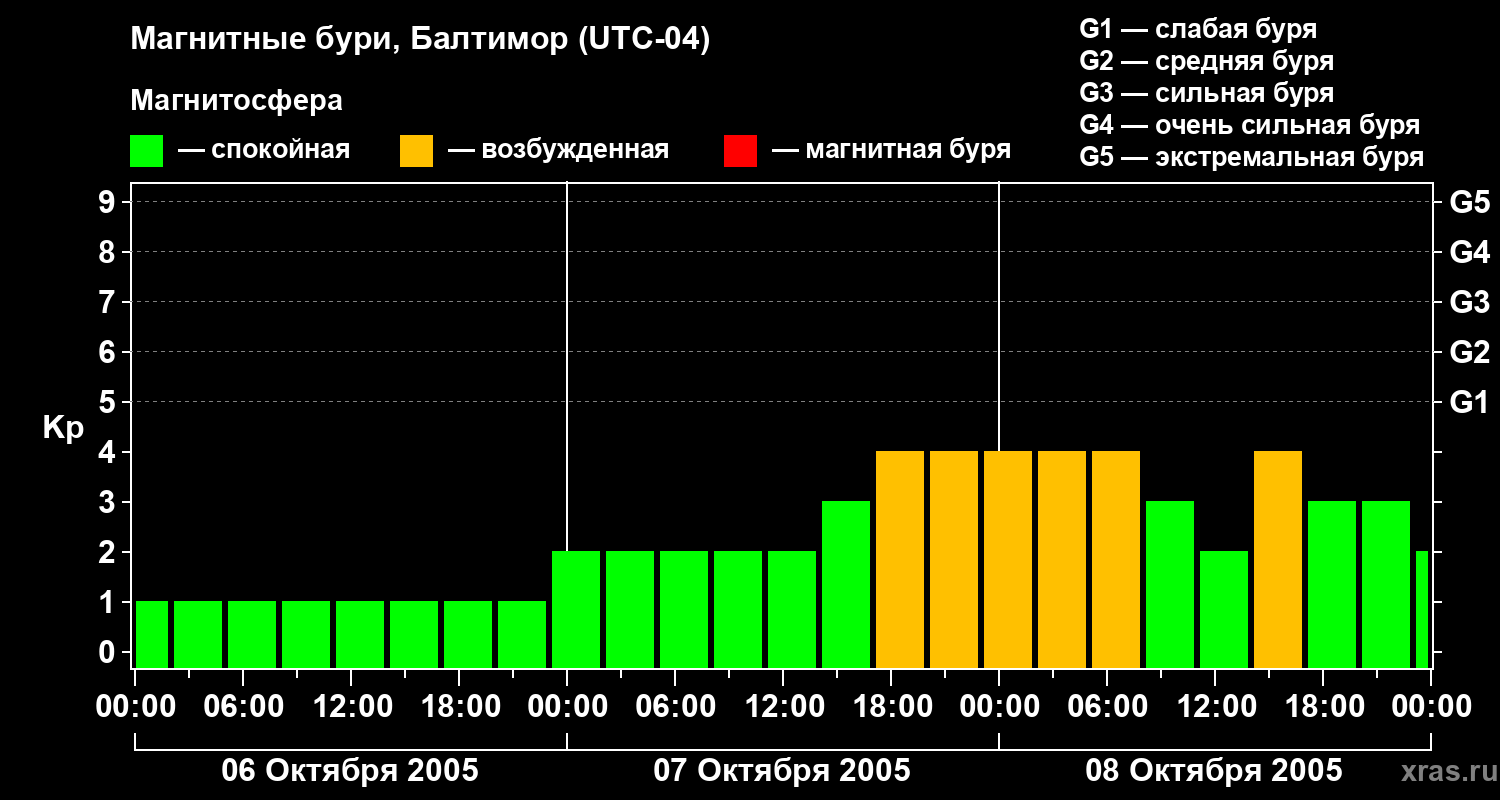The height and width of the screenshot is (800, 1500).
Task: Click the «G5» tick label on the right axis
Action: (x=1469, y=202)
